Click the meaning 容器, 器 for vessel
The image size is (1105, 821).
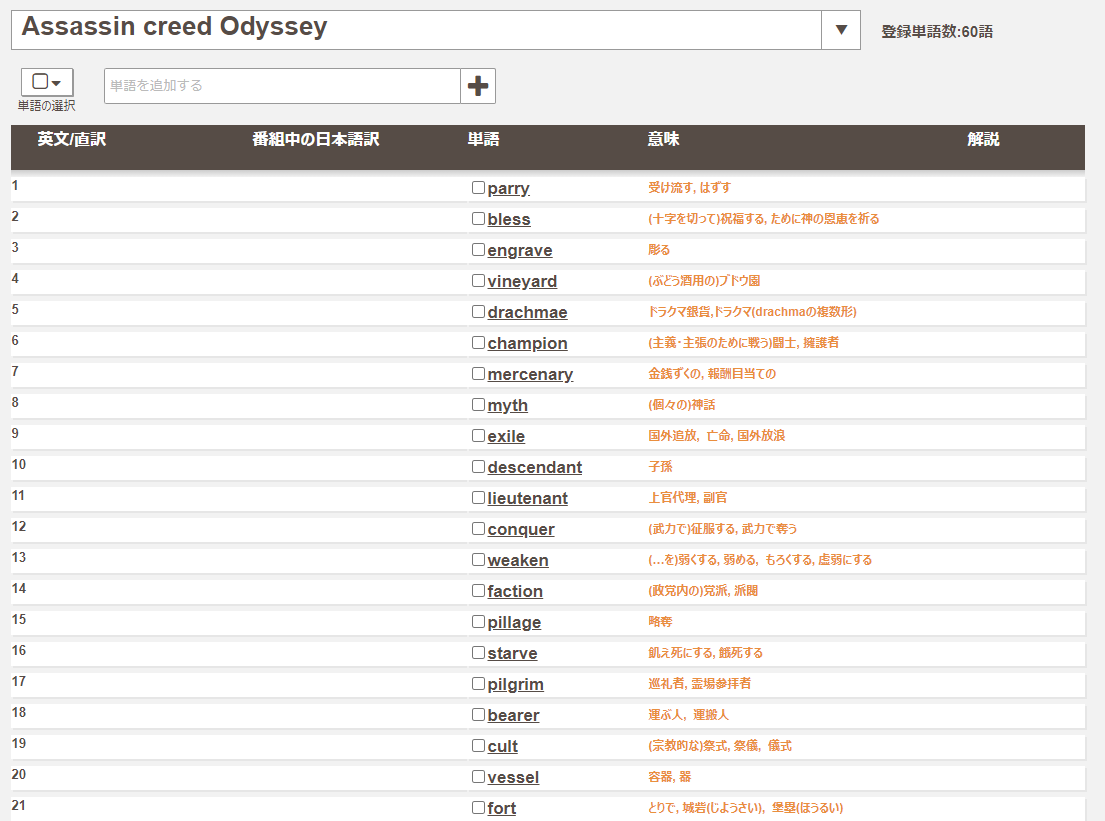670,777
